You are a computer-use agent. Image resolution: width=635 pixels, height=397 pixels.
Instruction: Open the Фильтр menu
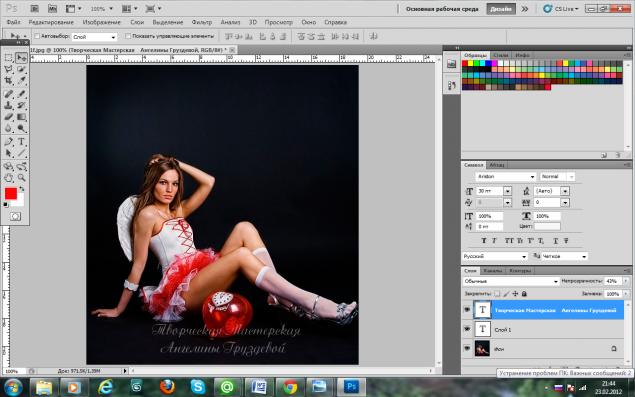(202, 22)
